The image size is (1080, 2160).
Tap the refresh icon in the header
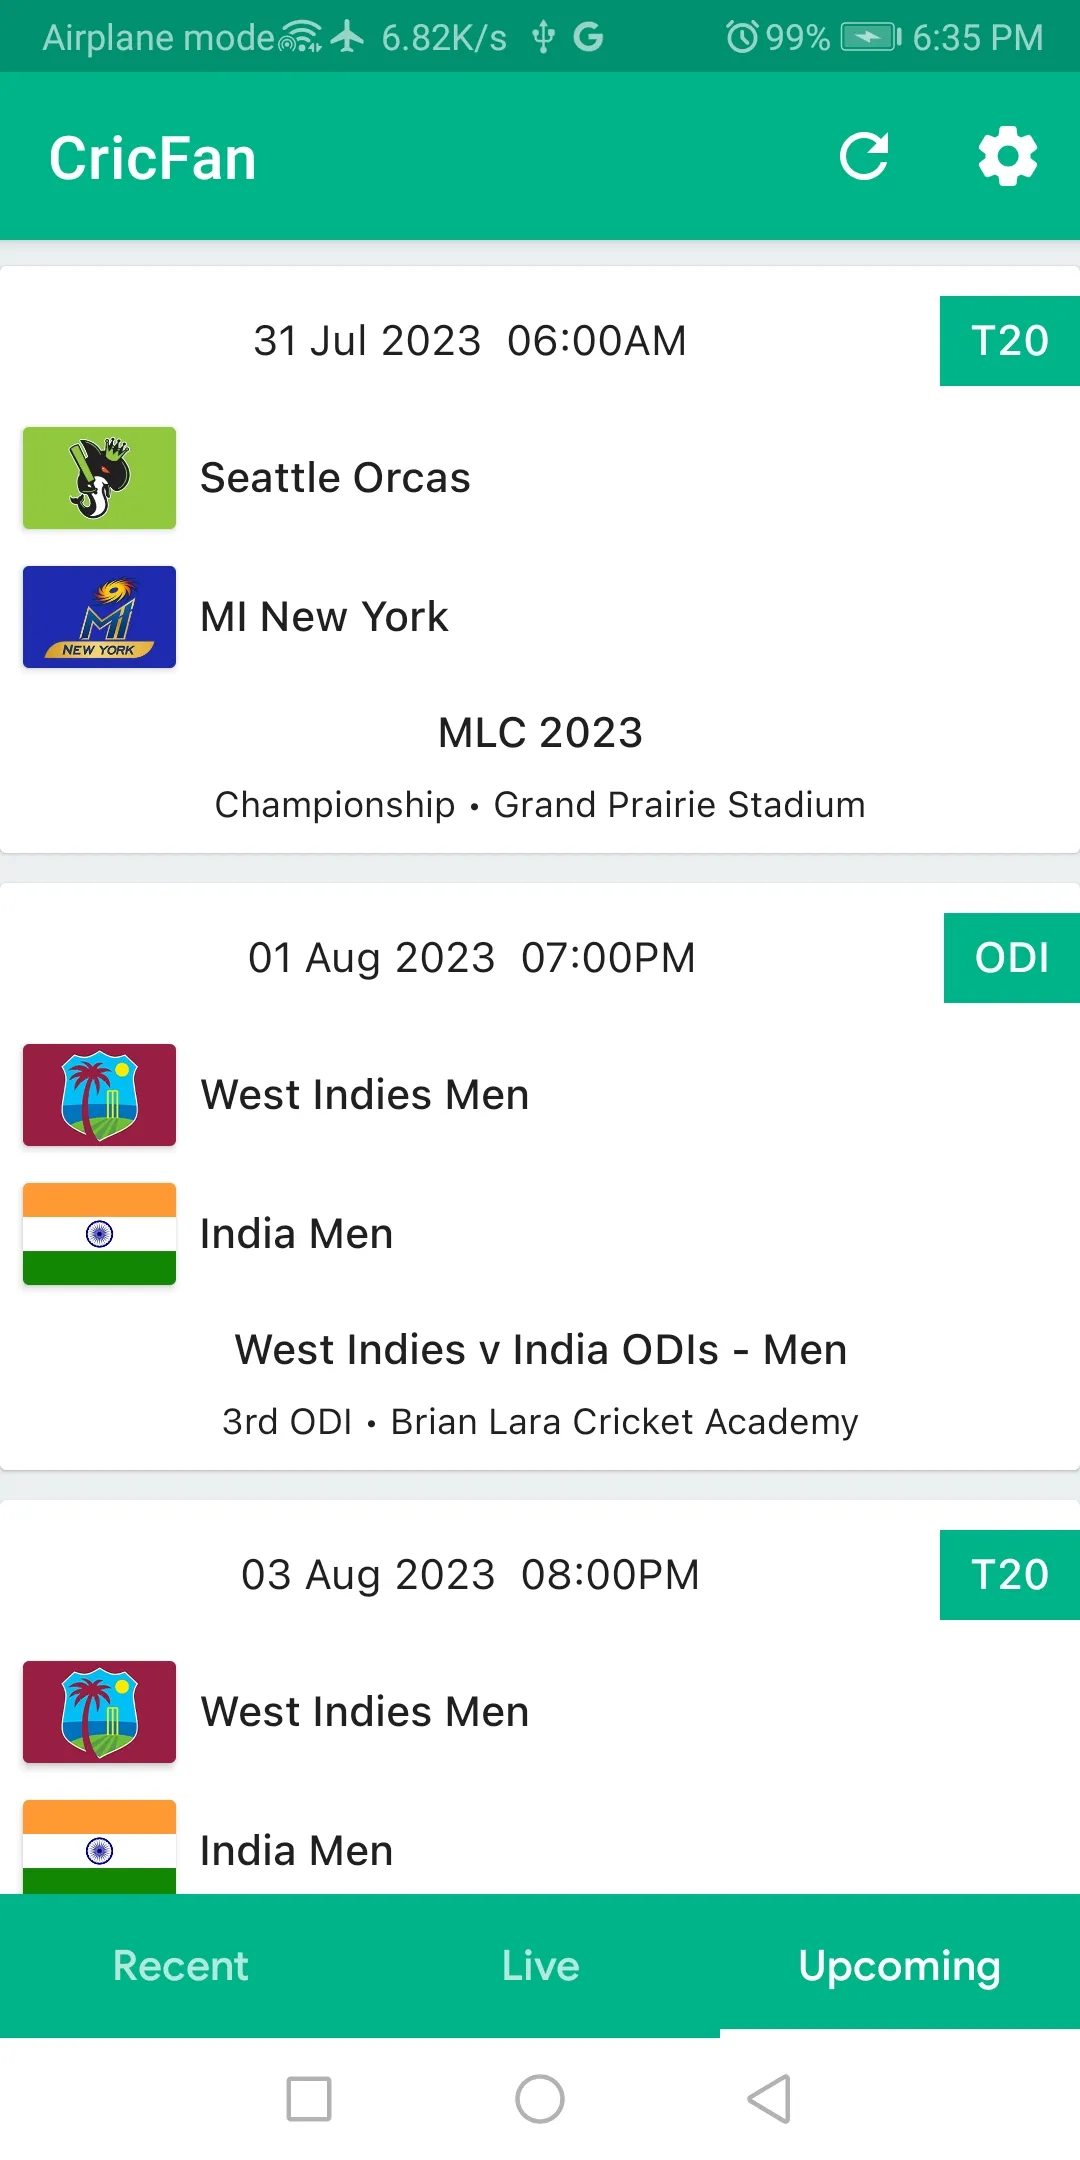coord(864,157)
